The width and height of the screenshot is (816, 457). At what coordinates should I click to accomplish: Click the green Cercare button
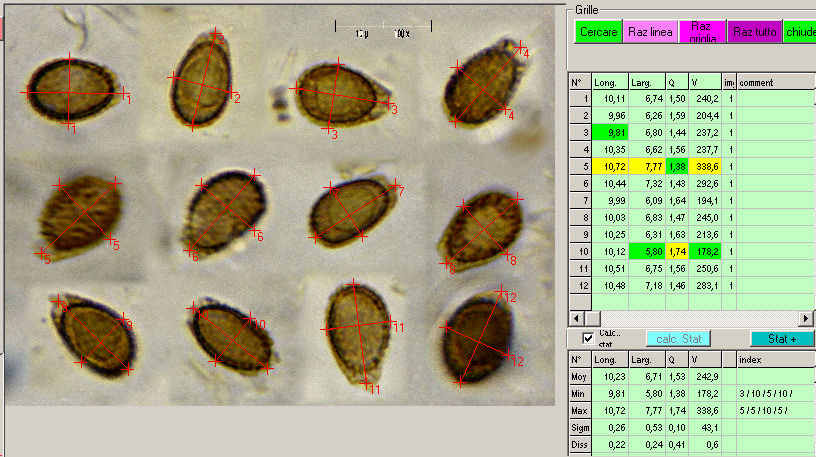point(598,32)
